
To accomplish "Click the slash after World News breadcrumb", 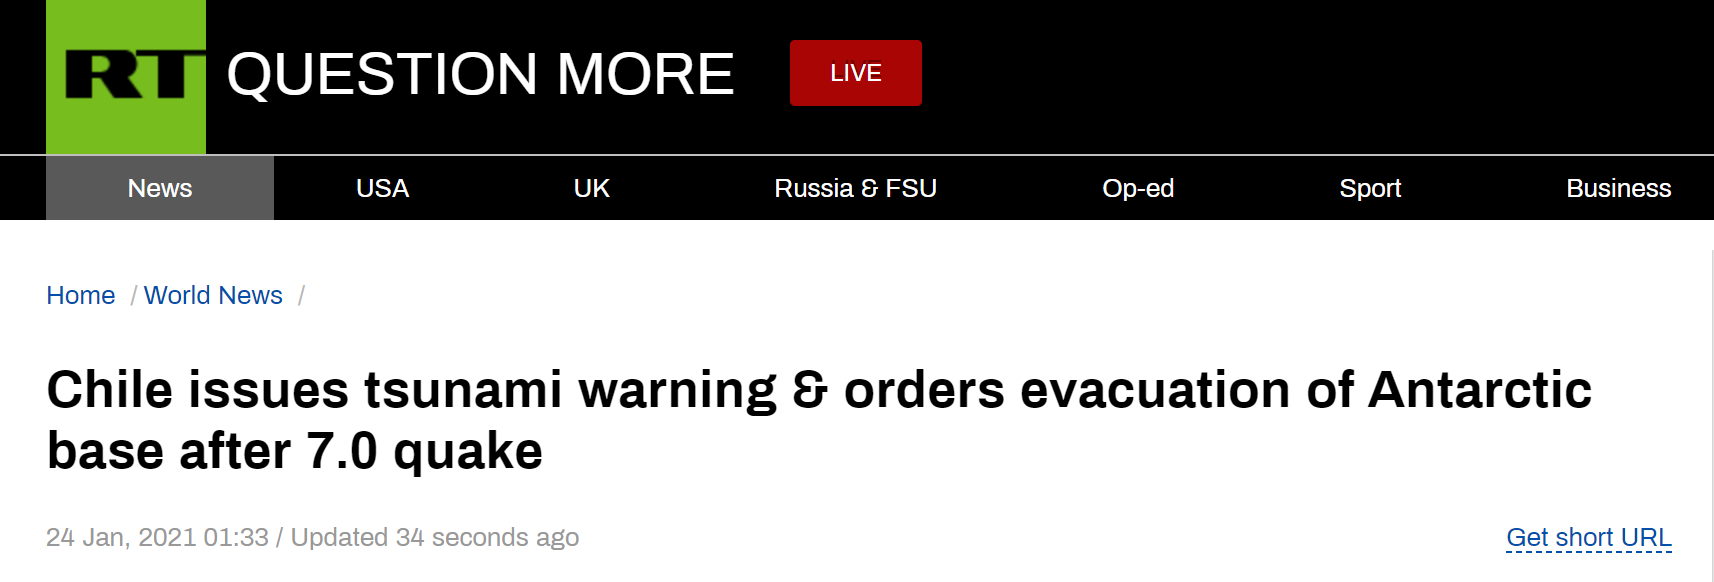I will pos(301,296).
